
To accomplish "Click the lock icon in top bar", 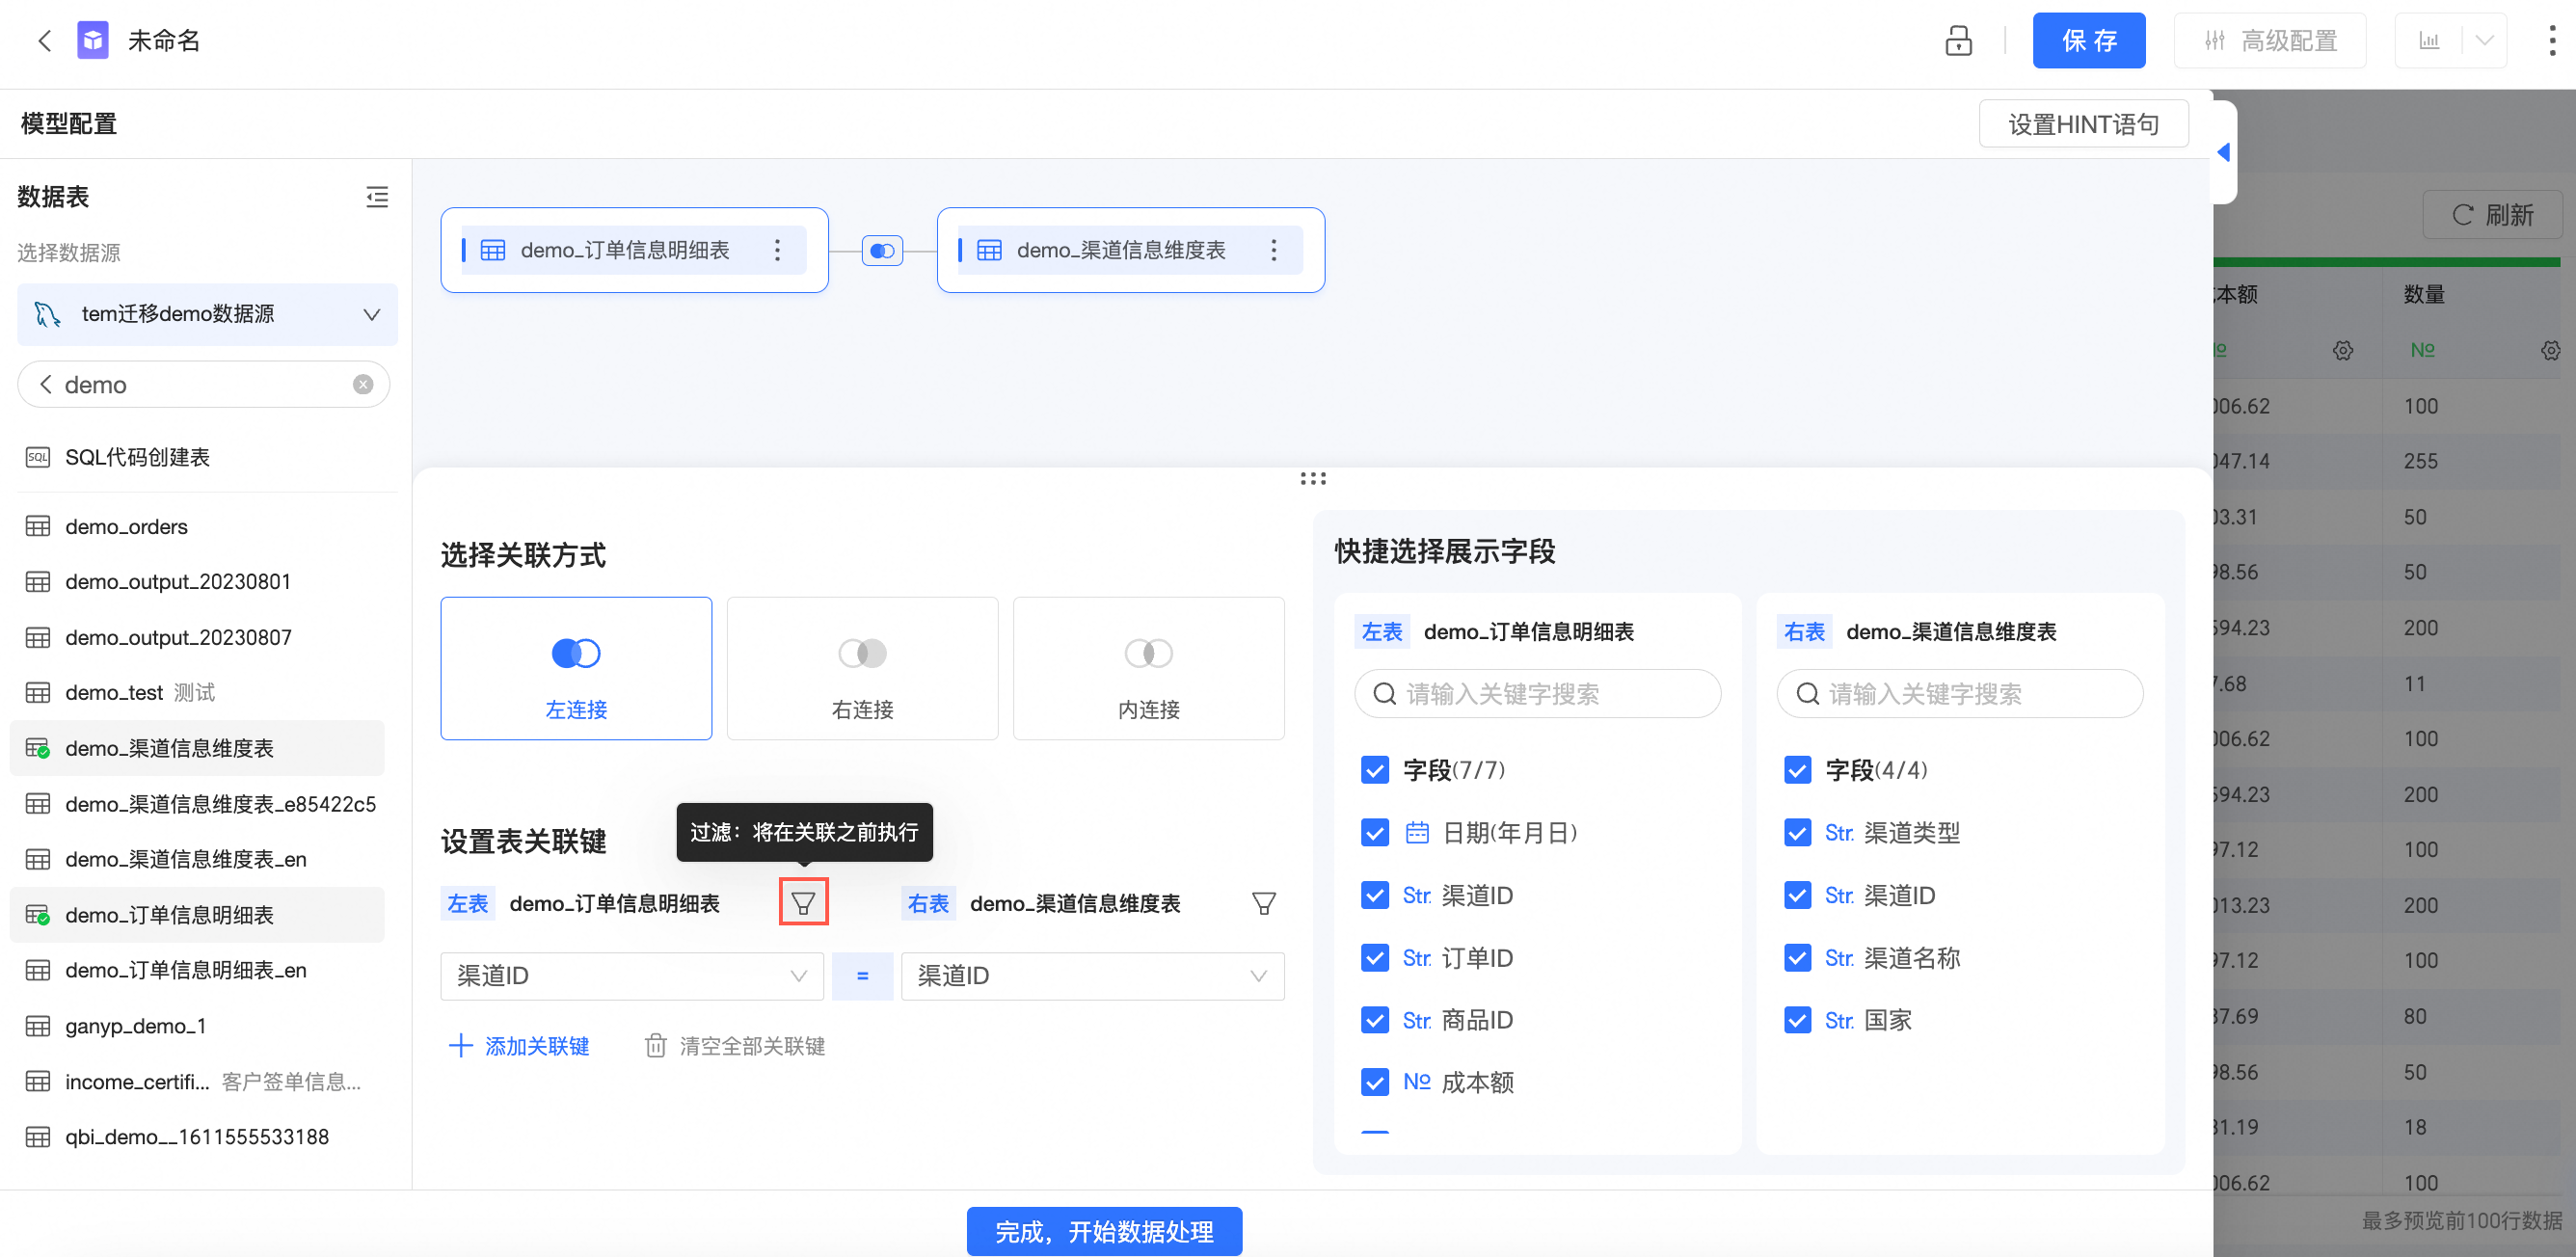I will pyautogui.click(x=1958, y=41).
